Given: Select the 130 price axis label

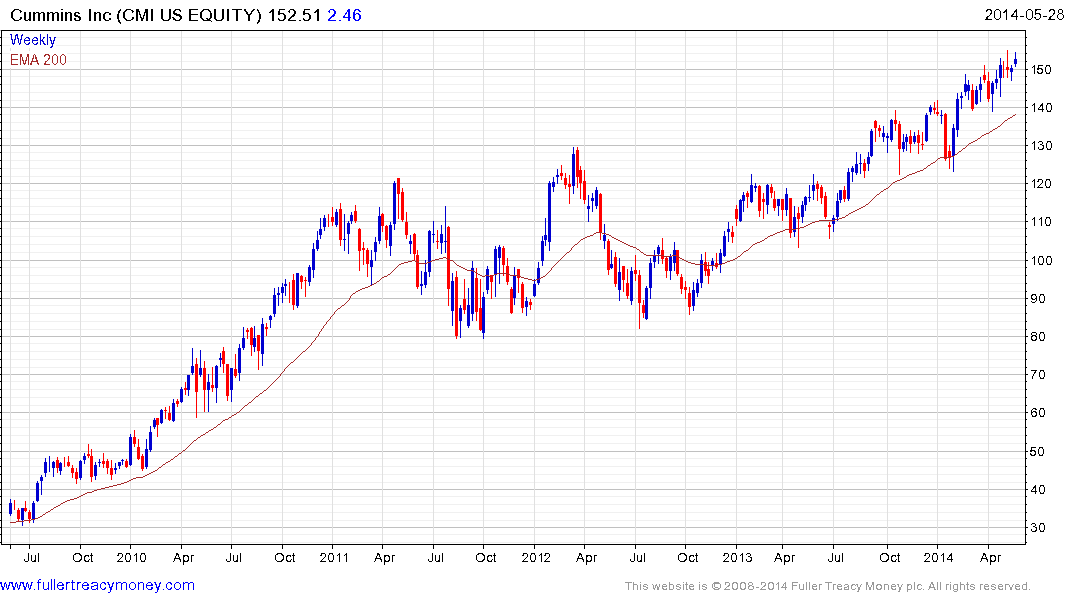Looking at the screenshot, I should 1041,146.
